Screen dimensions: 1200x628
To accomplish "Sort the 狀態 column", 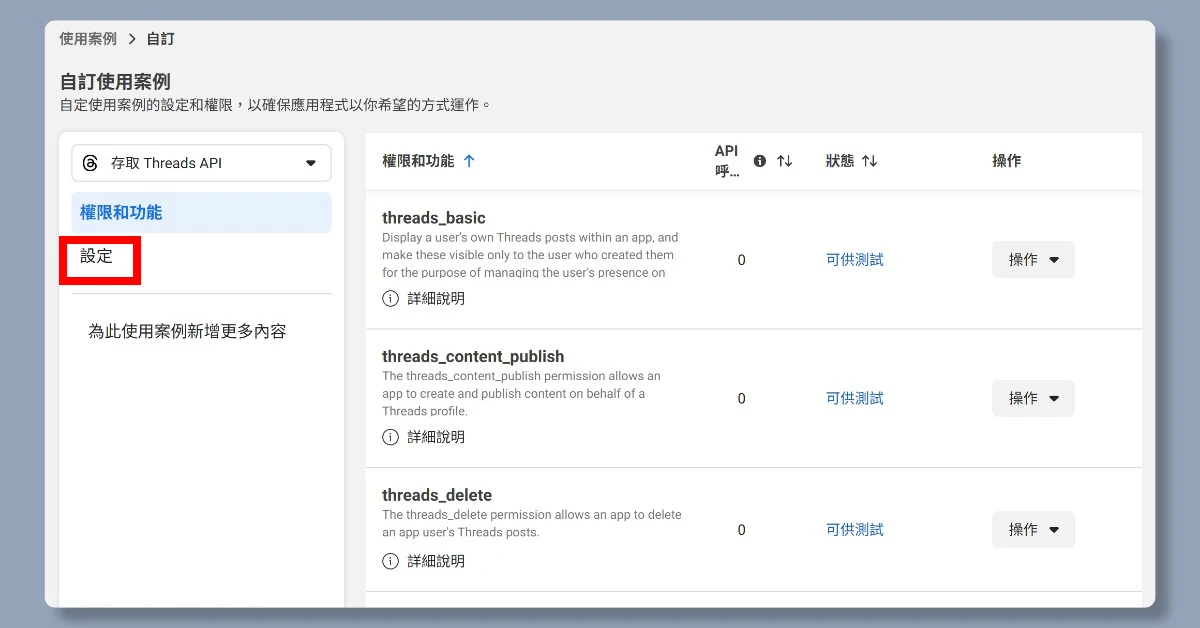I will coord(869,161).
